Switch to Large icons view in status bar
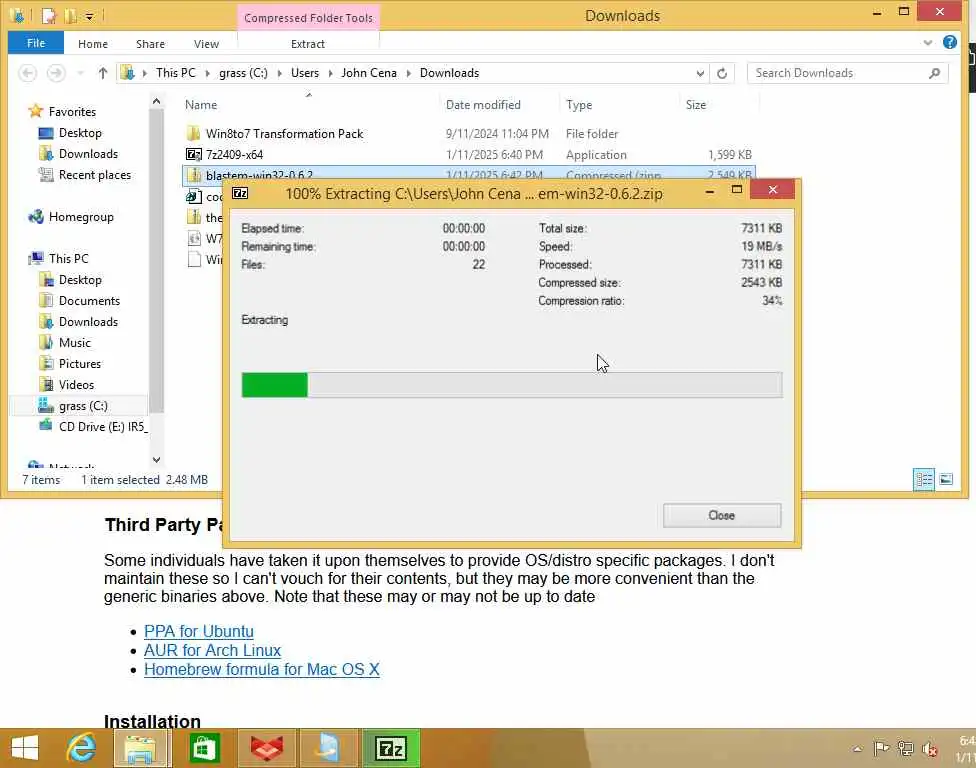Viewport: 976px width, 768px height. (x=946, y=479)
